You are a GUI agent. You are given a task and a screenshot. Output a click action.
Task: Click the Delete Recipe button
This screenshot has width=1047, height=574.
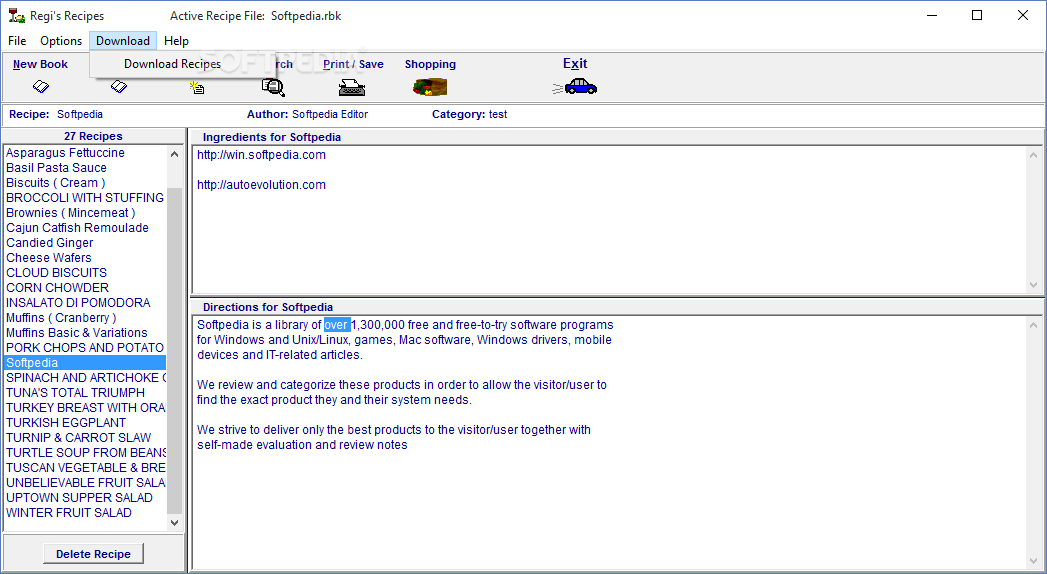click(x=93, y=554)
